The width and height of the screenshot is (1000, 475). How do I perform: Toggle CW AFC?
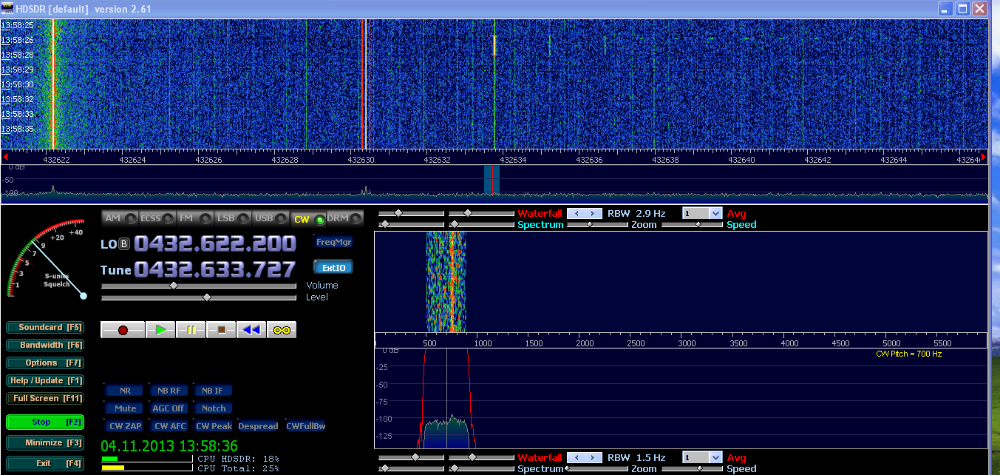point(169,426)
